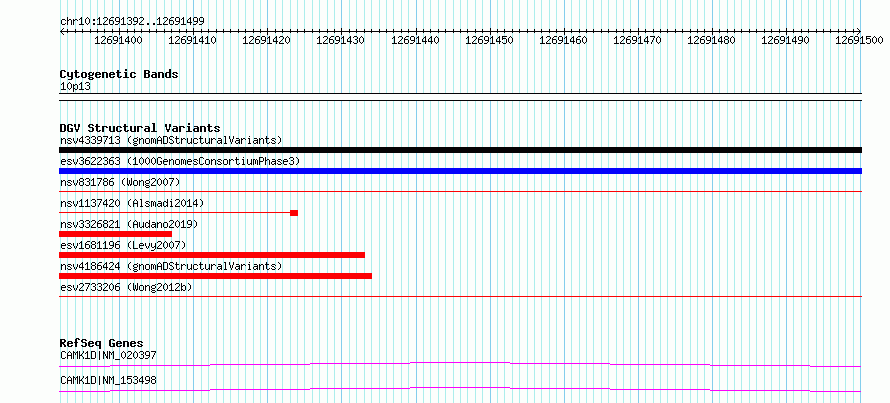The width and height of the screenshot is (890, 403).
Task: Click the thin red esv2733206 variant line
Action: (460, 297)
